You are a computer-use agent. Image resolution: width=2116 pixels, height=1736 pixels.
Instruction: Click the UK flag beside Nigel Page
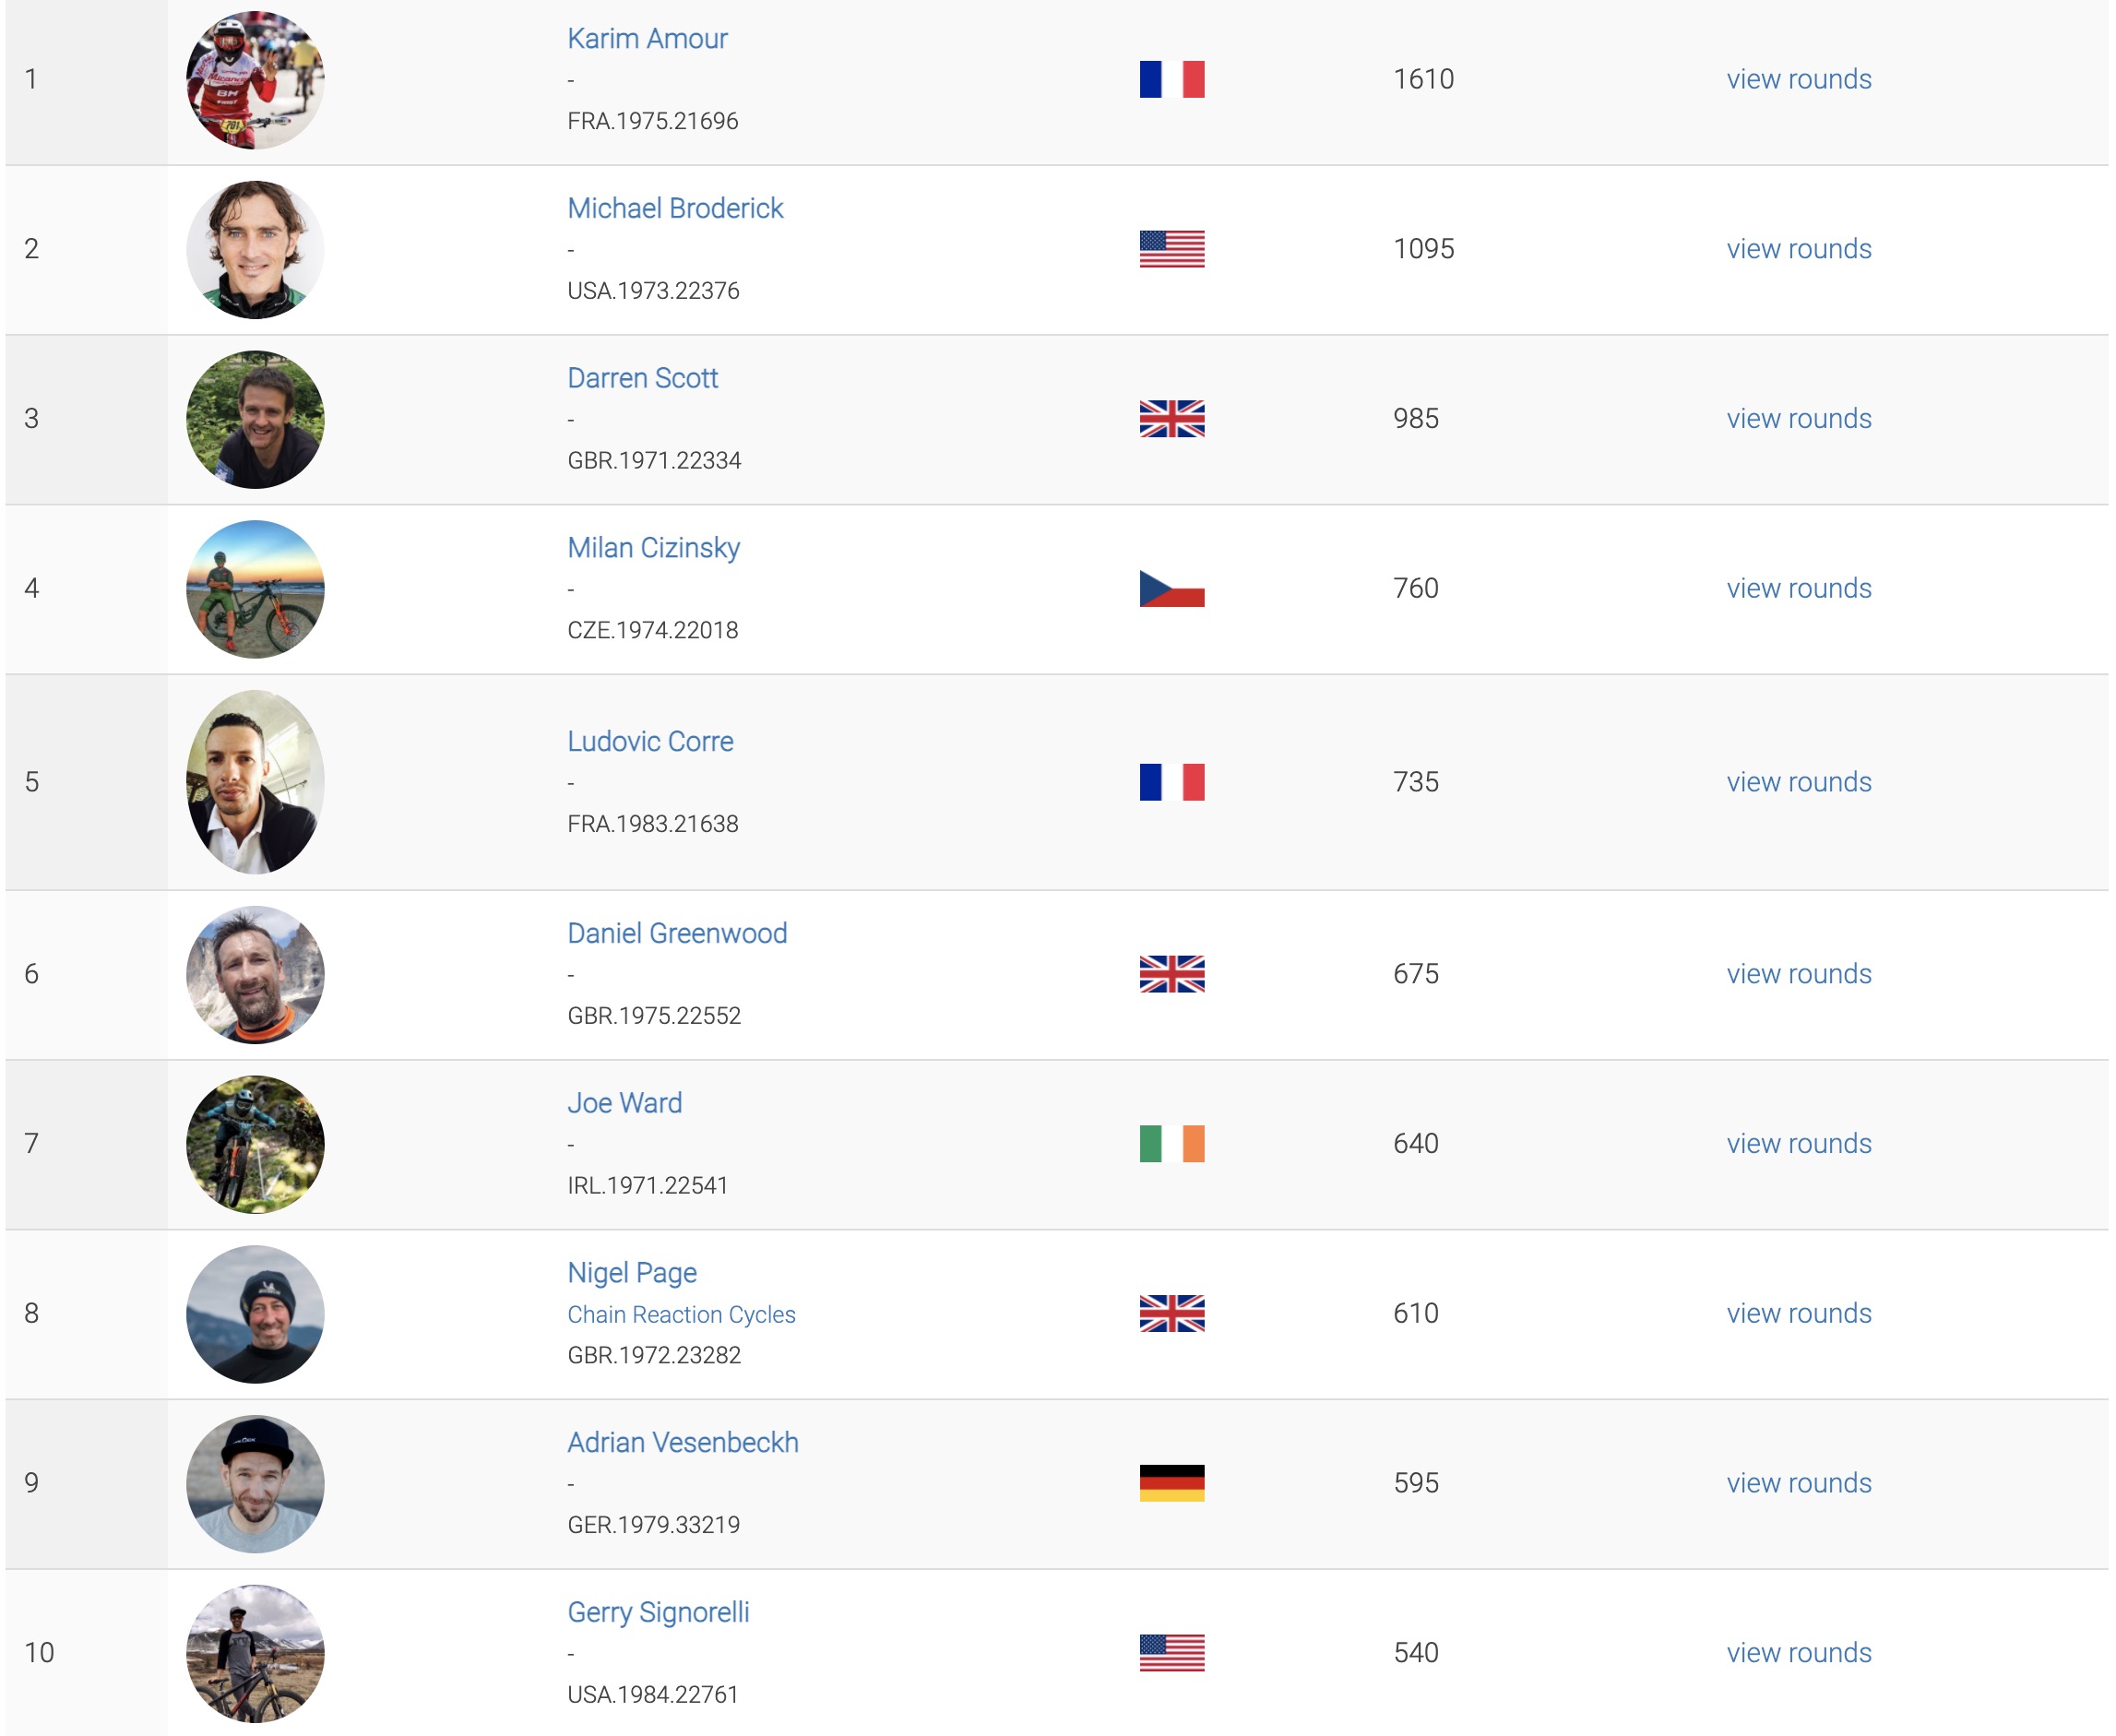pyautogui.click(x=1171, y=1313)
